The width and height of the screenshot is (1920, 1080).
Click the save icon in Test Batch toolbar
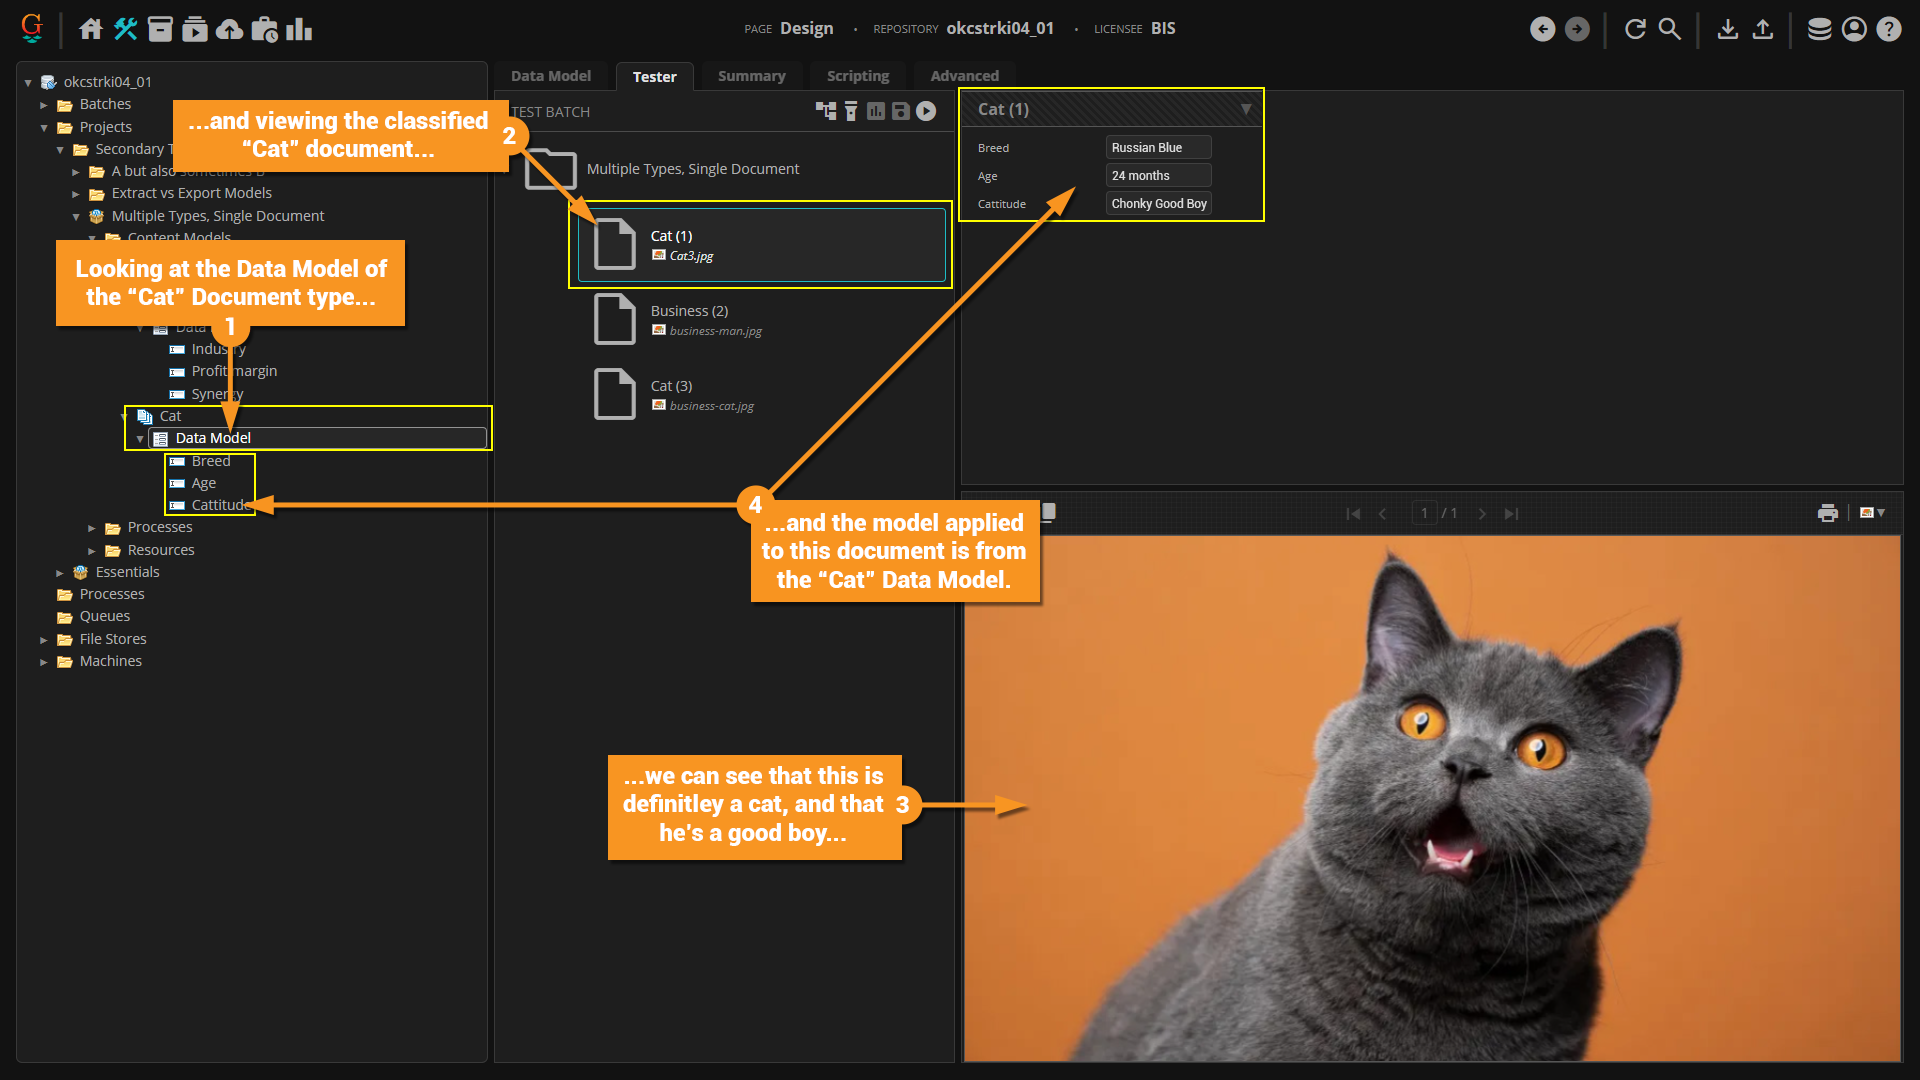(x=900, y=111)
